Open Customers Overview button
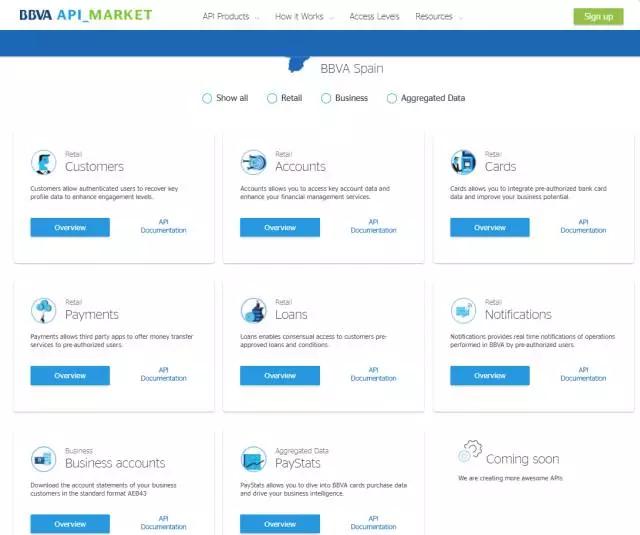640x535 pixels. [x=70, y=227]
